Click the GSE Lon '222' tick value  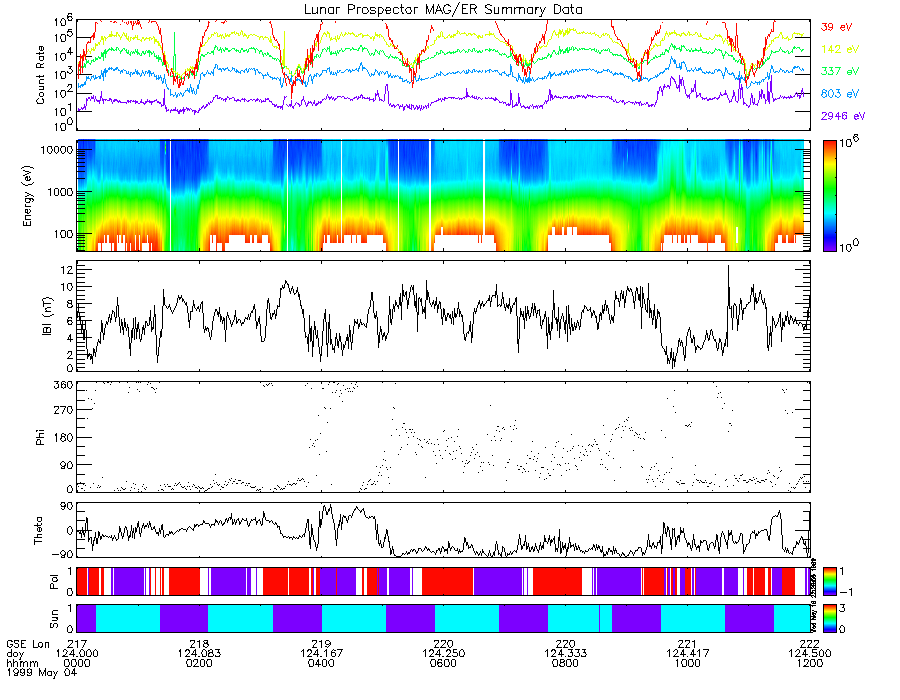click(x=810, y=644)
